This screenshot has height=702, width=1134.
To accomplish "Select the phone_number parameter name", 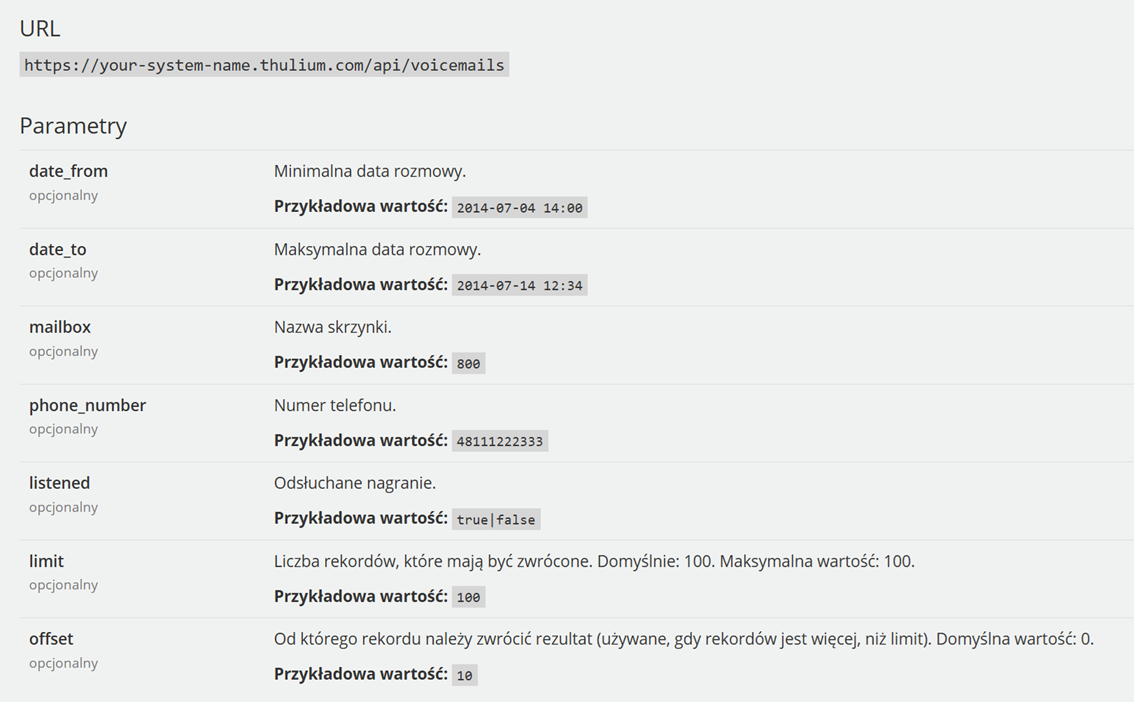I will click(87, 405).
